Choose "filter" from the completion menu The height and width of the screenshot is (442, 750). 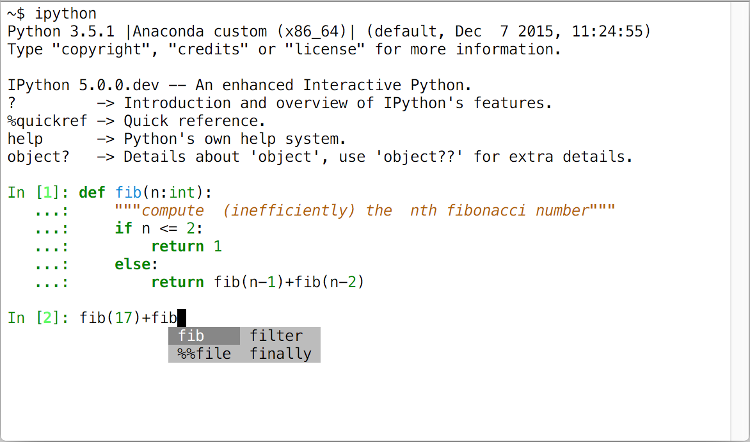point(276,336)
